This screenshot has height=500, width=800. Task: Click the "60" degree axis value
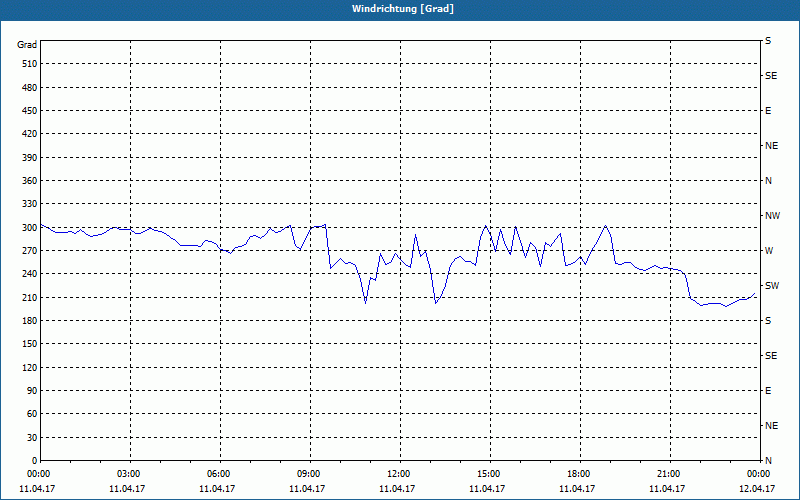click(32, 414)
